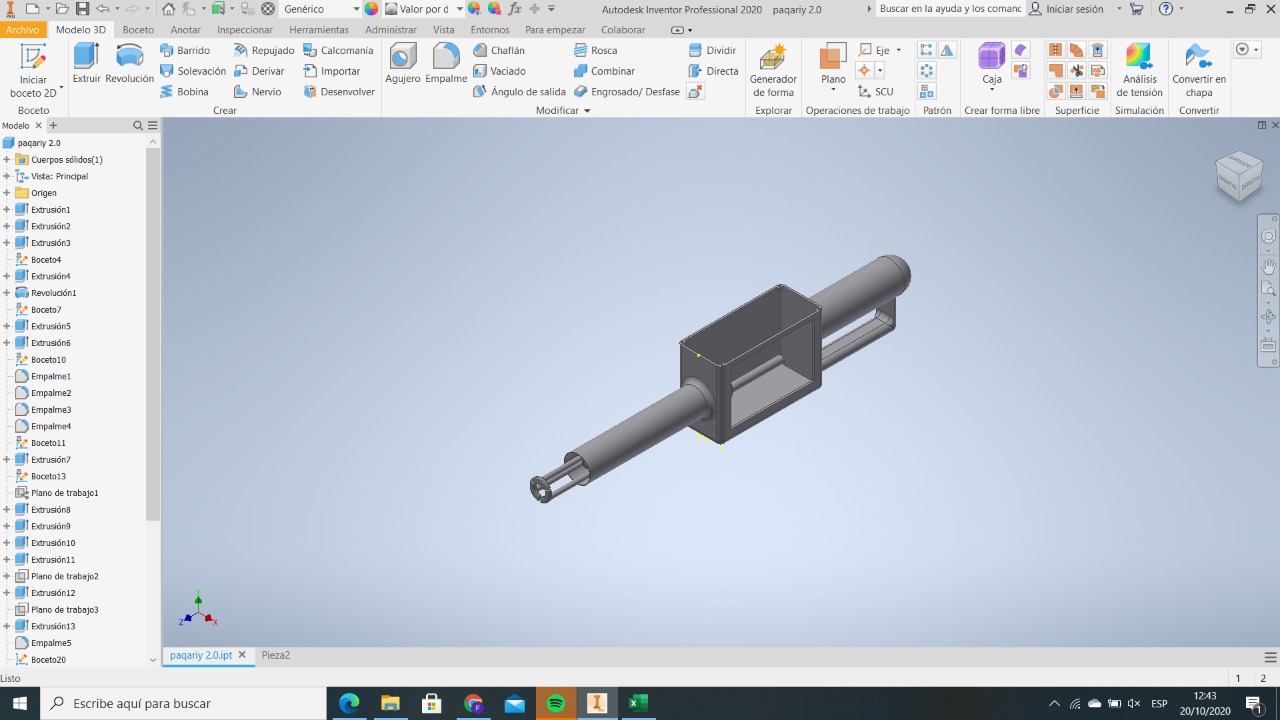Select the Plano work plane tool
This screenshot has height=720, width=1280.
(832, 62)
